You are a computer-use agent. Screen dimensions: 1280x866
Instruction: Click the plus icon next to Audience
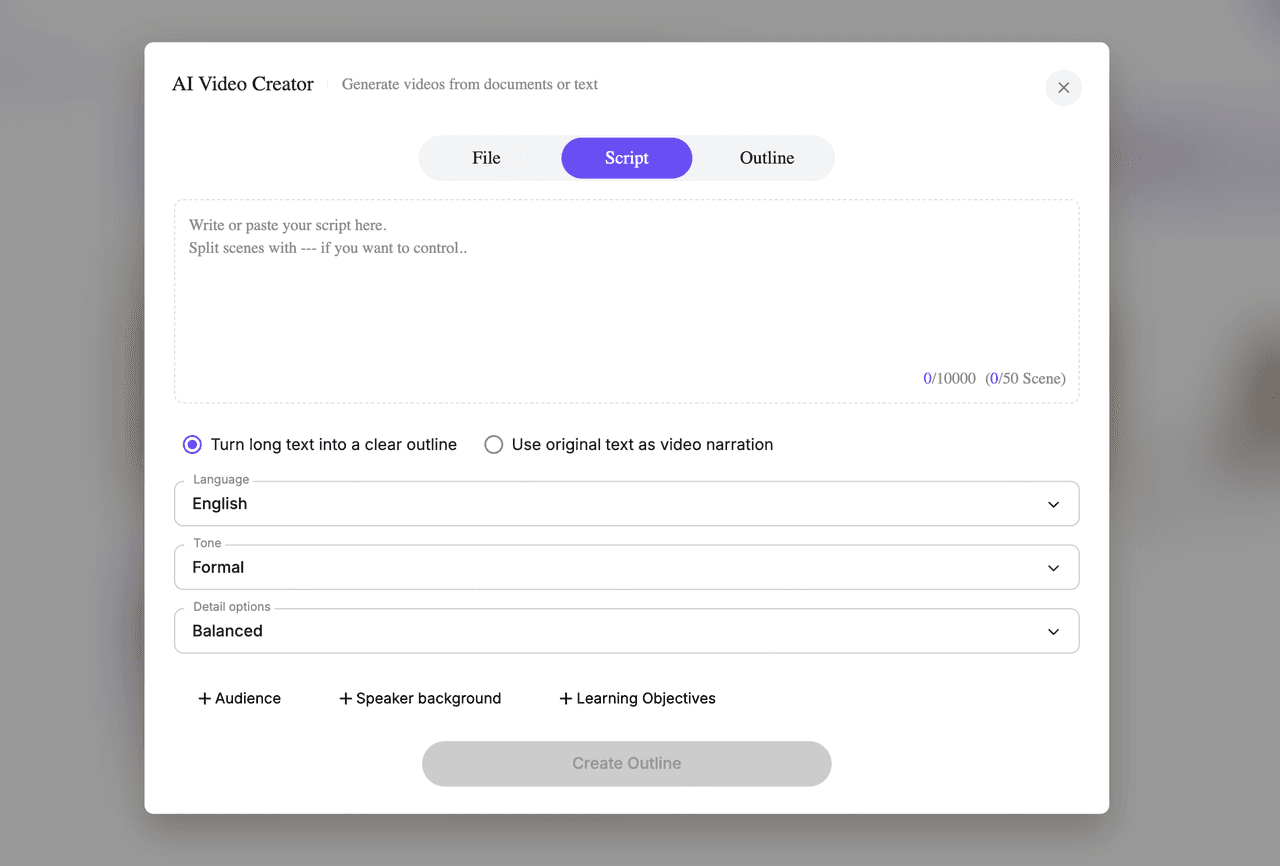[204, 699]
